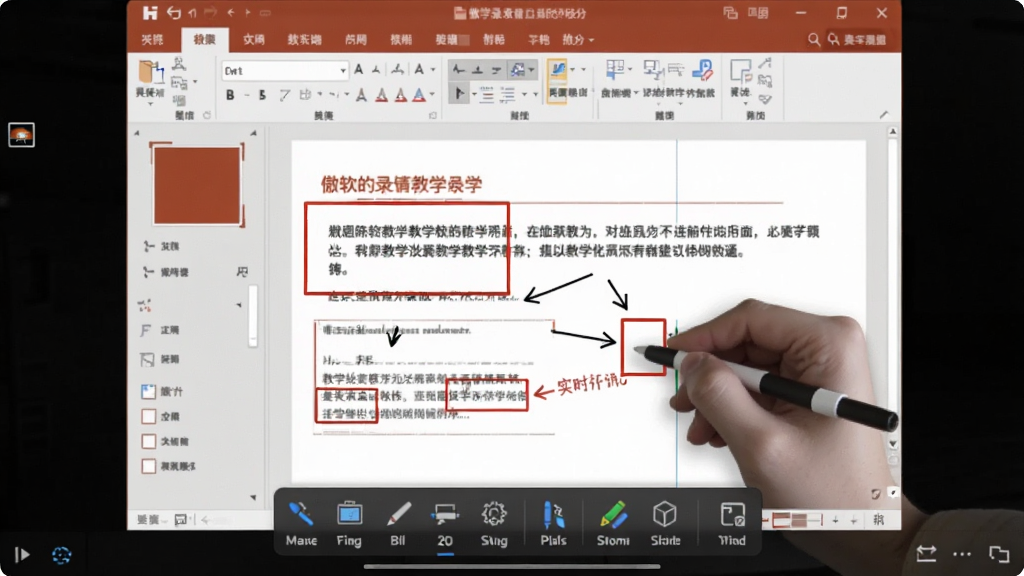Viewport: 1024px width, 576px height.
Task: Collapse the left pane section with the small triangle expander
Action: 238,305
